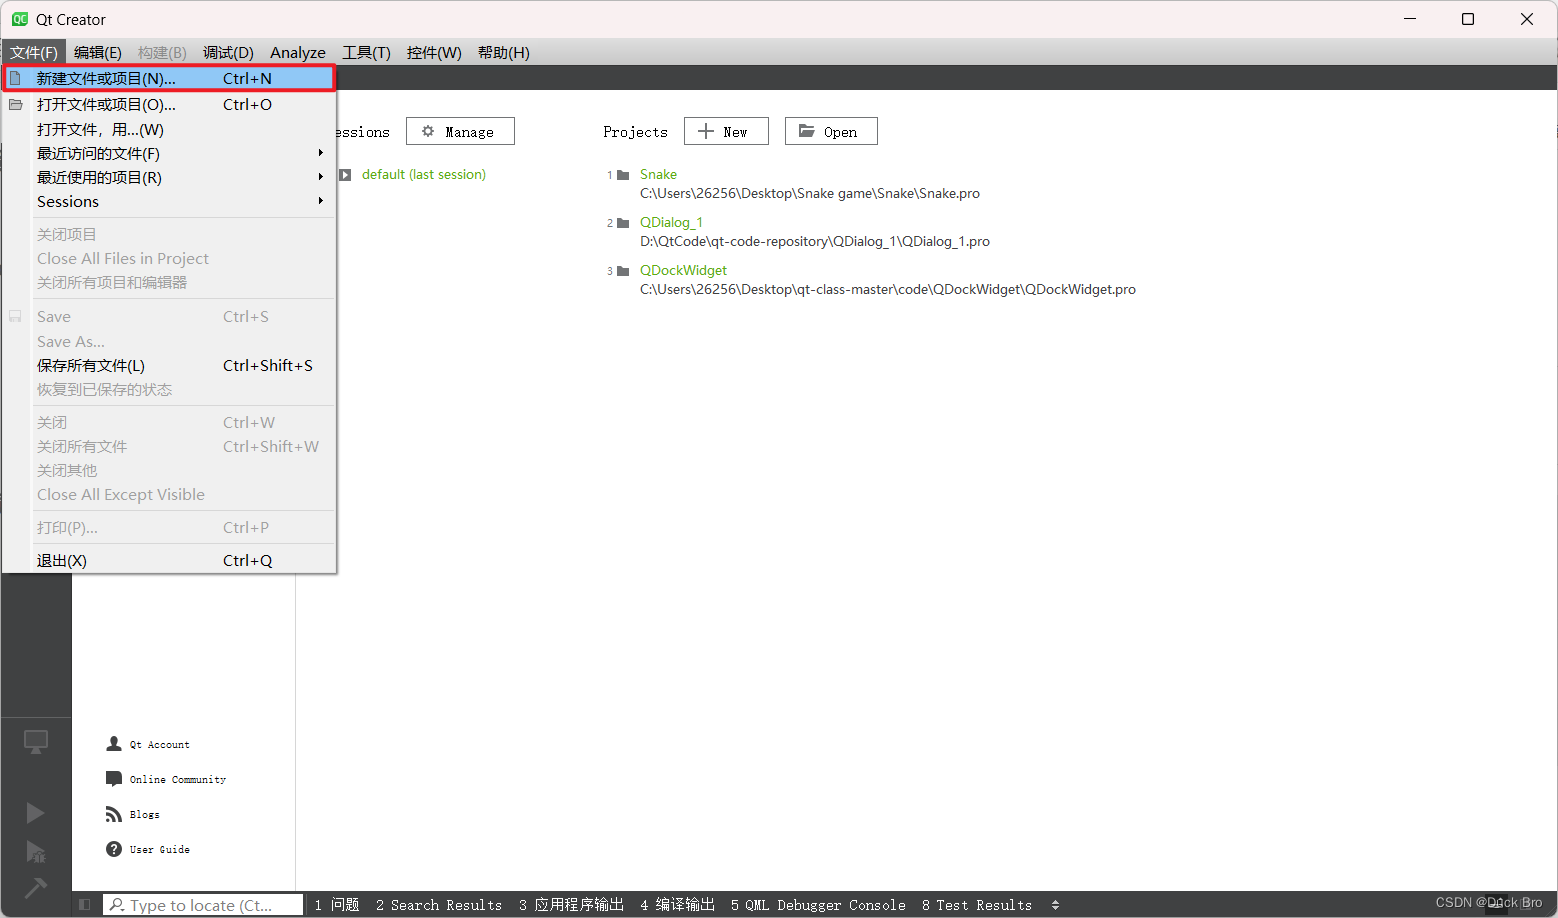Choose 退出(X) to quit Qt Creator
Image resolution: width=1558 pixels, height=918 pixels.
[169, 560]
